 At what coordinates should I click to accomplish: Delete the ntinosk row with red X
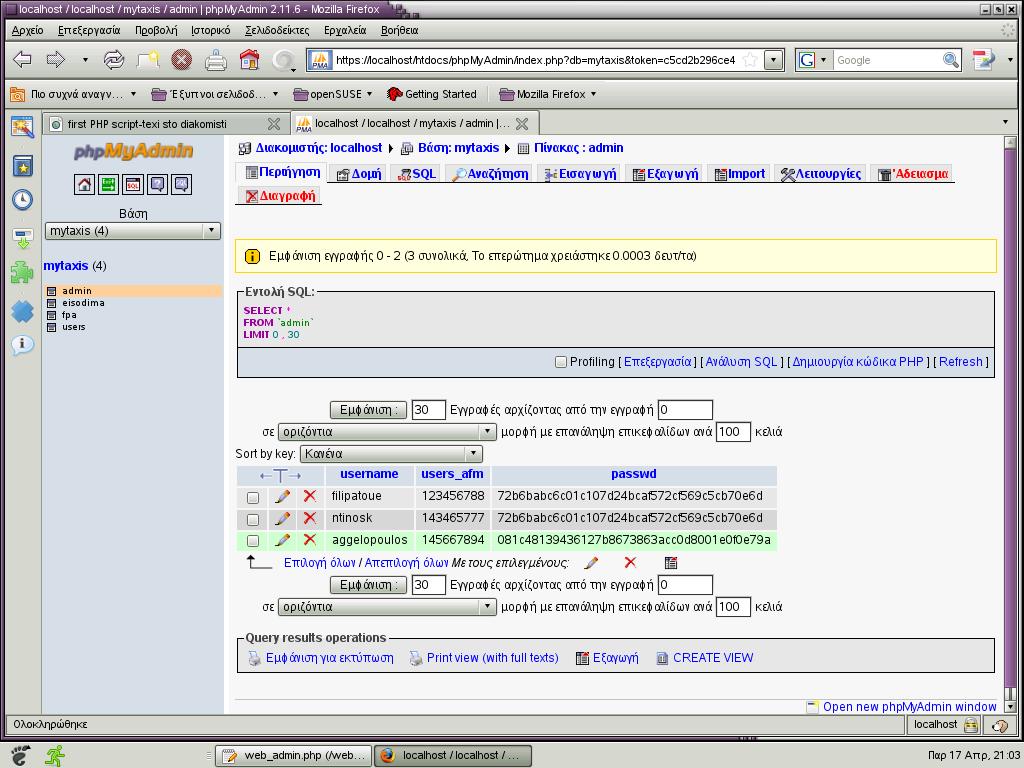pos(310,519)
